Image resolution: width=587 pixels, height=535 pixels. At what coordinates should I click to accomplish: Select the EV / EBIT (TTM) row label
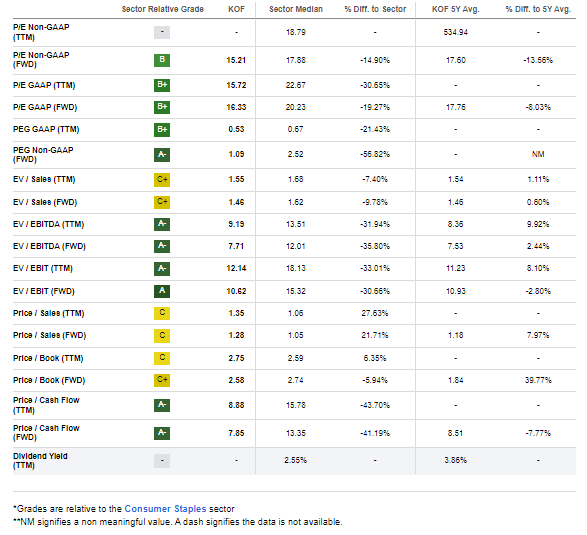point(43,268)
